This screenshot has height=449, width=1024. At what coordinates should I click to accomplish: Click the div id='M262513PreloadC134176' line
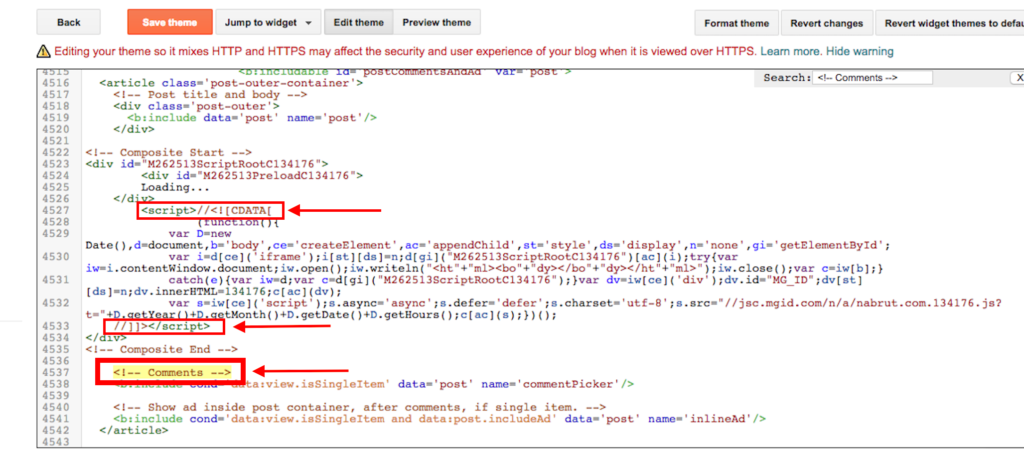(251, 176)
